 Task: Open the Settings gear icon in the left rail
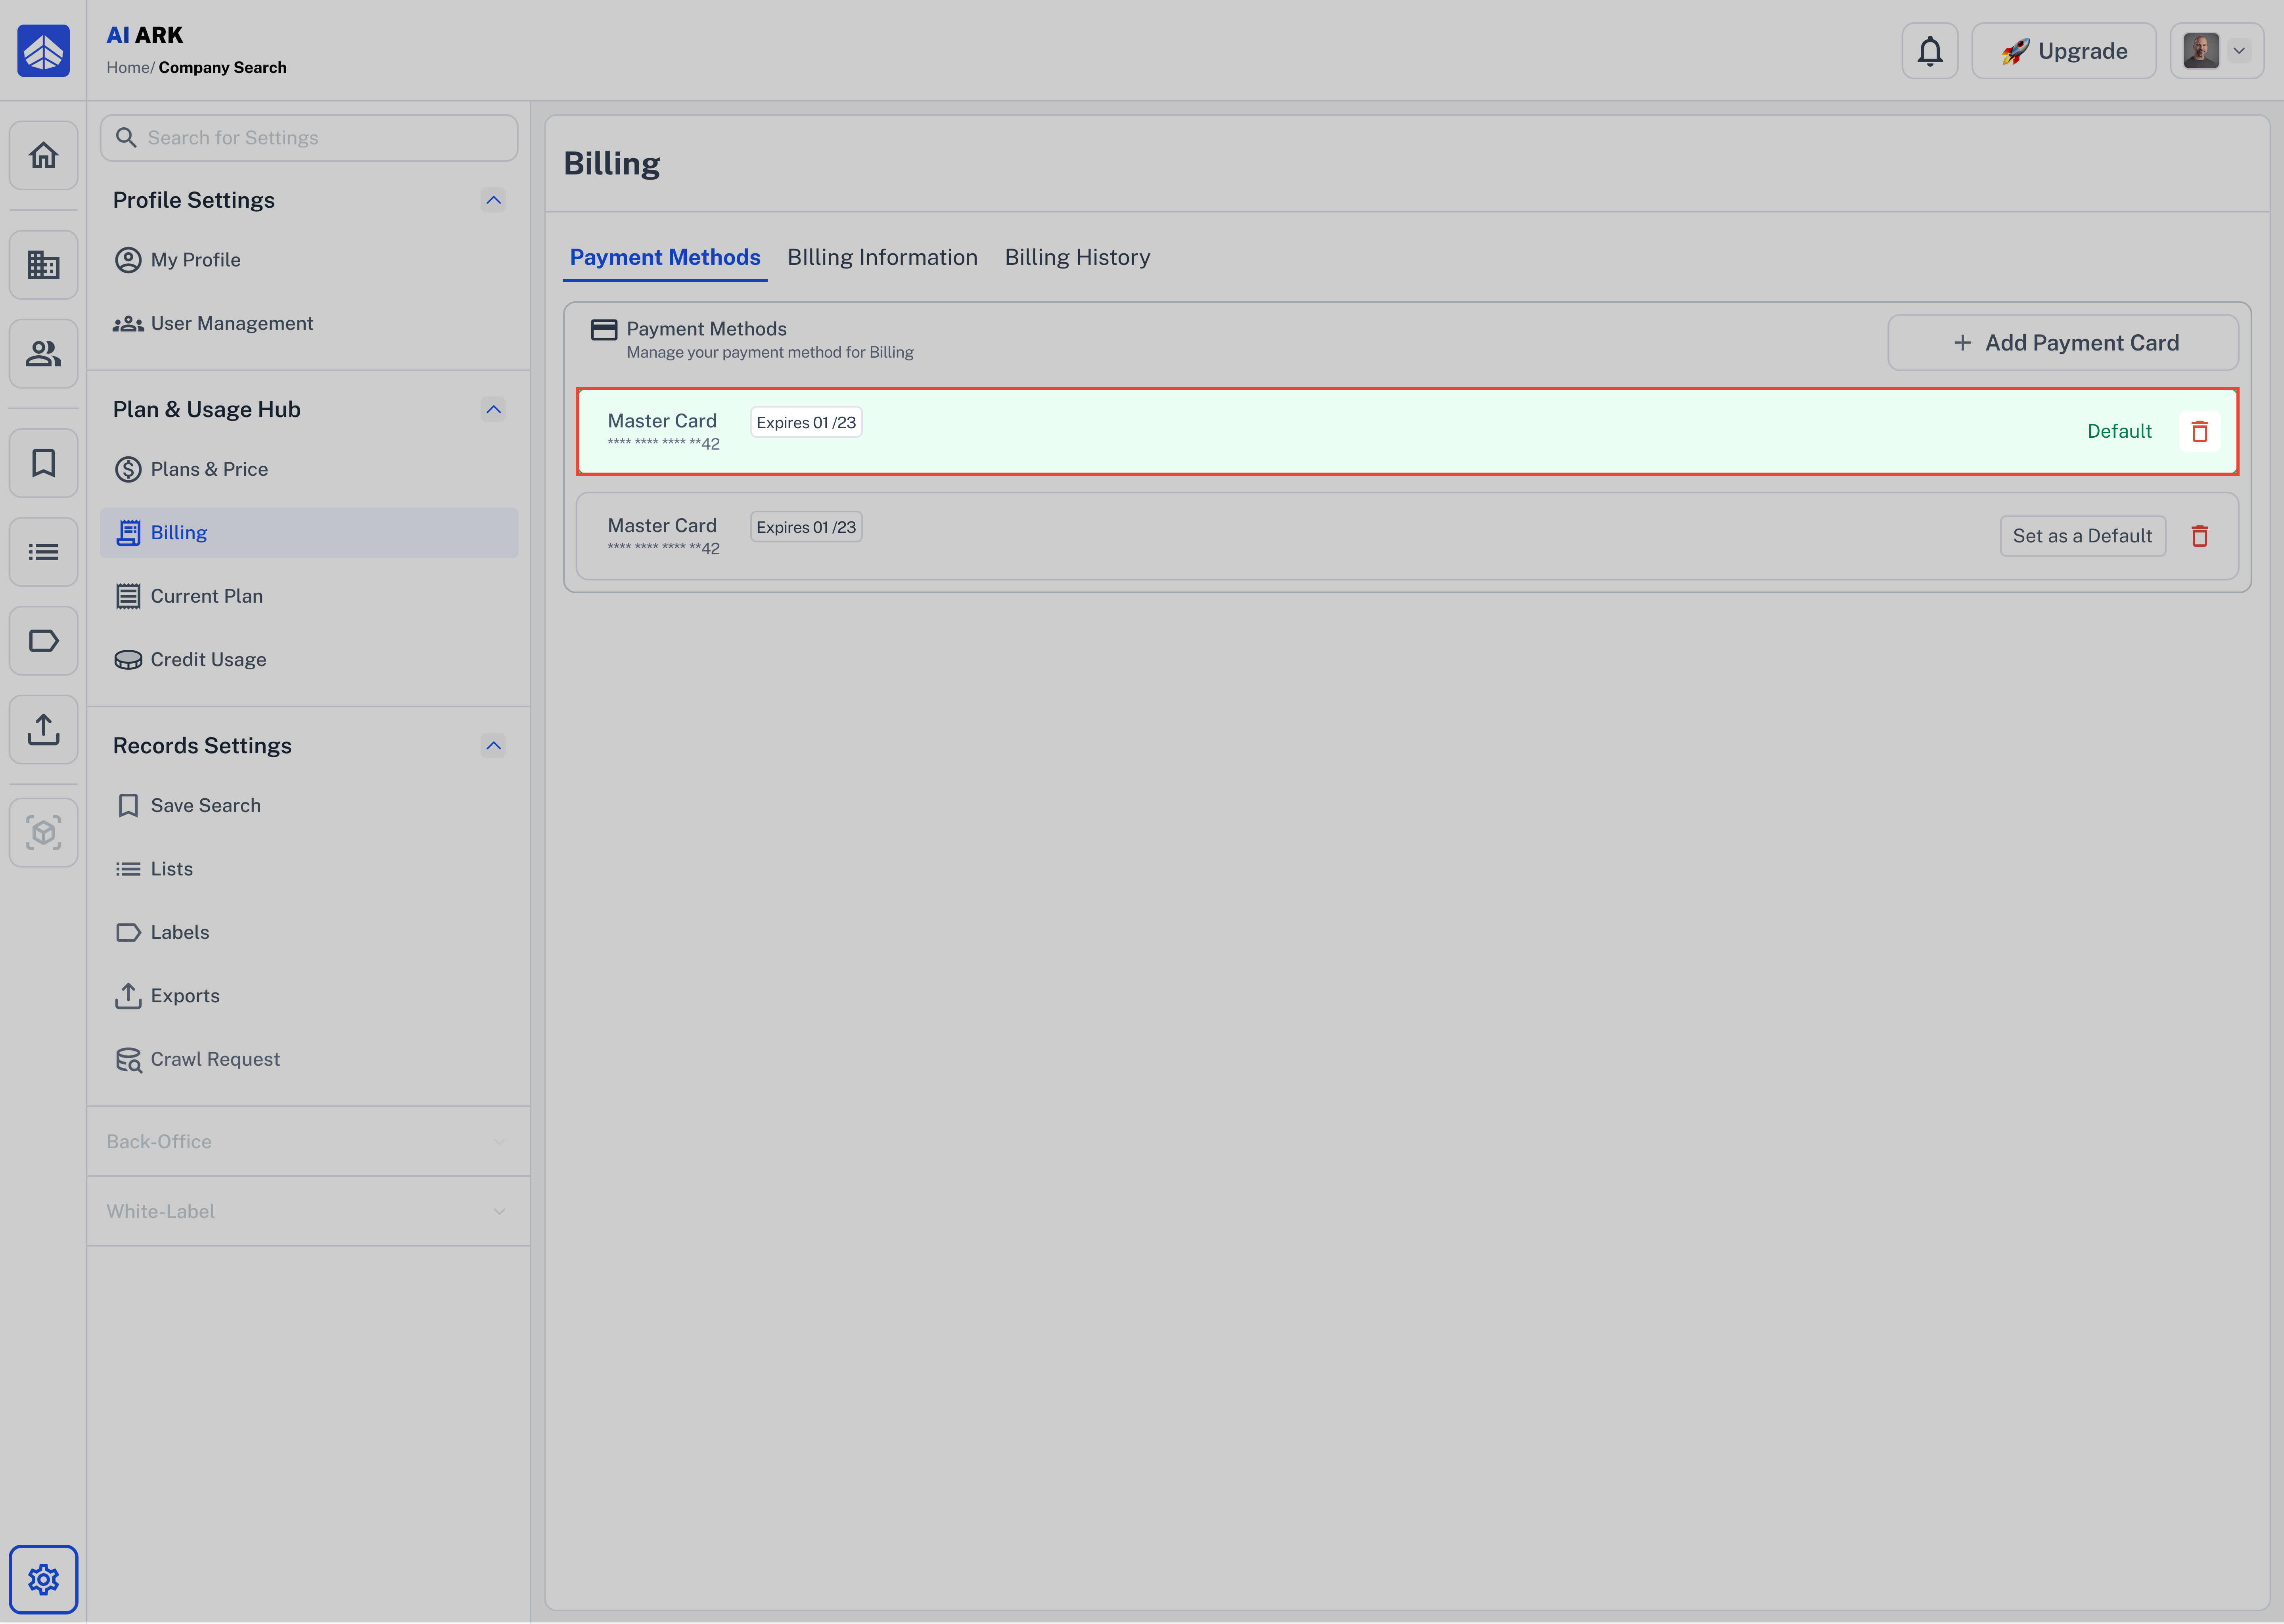43,1580
